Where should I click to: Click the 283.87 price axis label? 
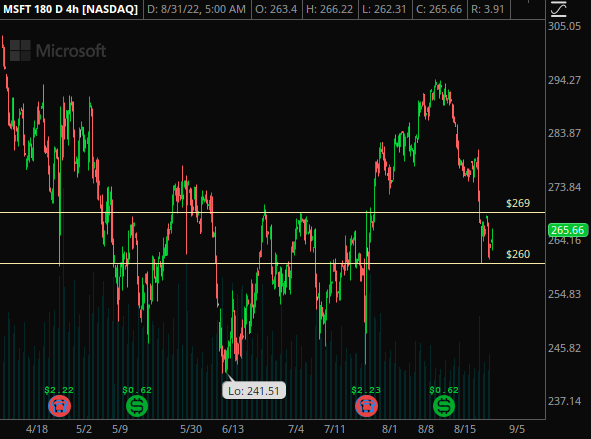pyautogui.click(x=564, y=133)
